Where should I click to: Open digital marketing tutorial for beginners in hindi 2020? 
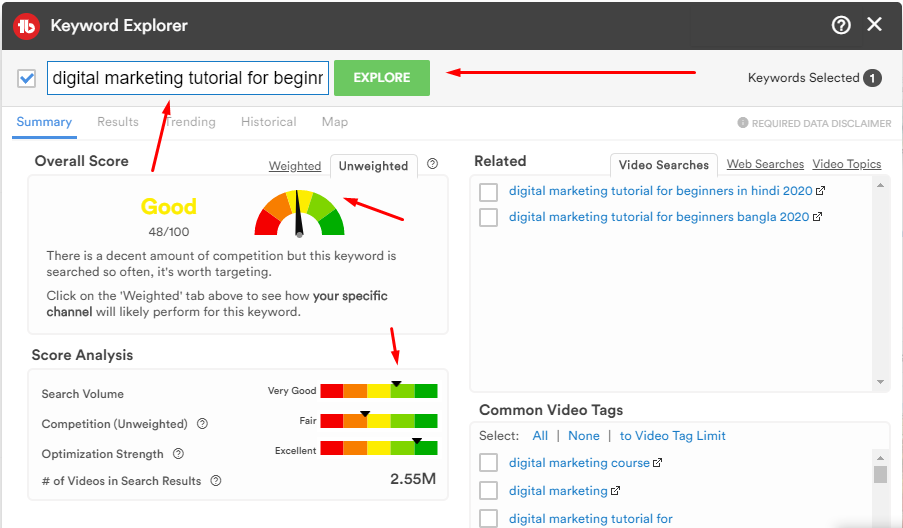click(x=661, y=191)
